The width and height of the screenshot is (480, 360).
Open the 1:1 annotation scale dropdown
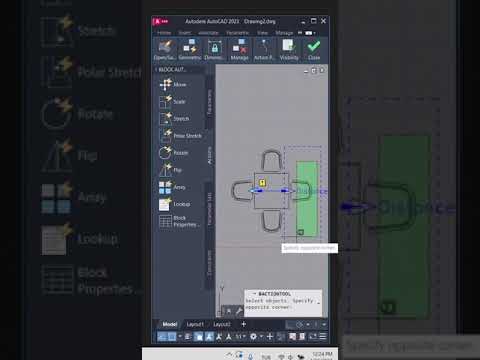(x=241, y=336)
